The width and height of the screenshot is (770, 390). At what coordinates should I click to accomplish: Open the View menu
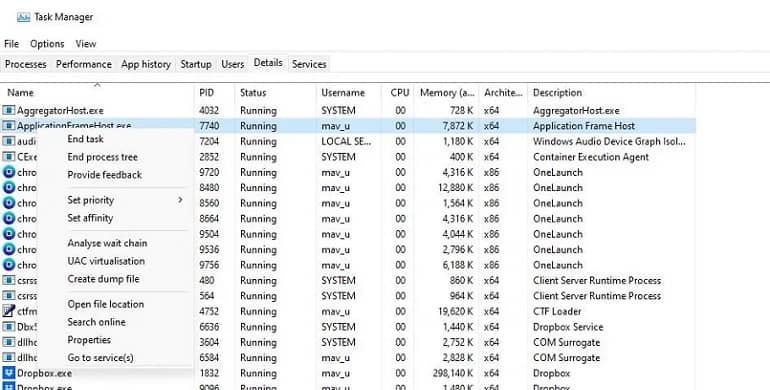tap(85, 44)
